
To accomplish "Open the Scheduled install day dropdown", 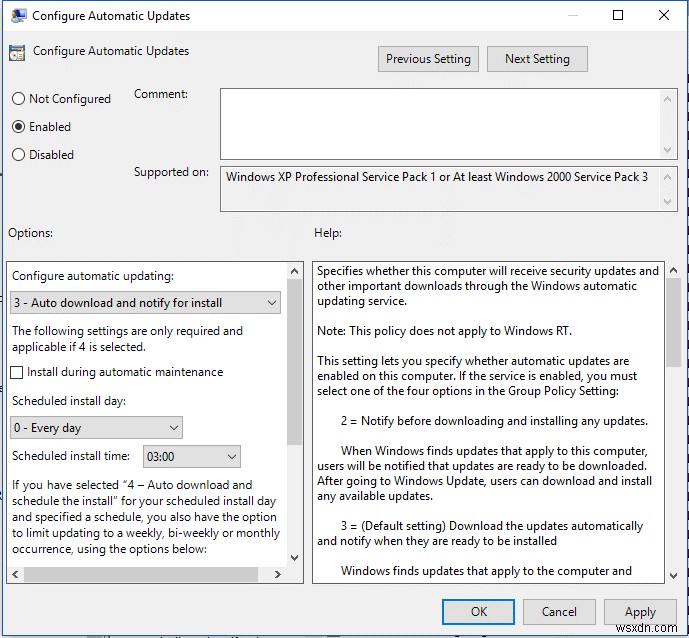I will [96, 428].
